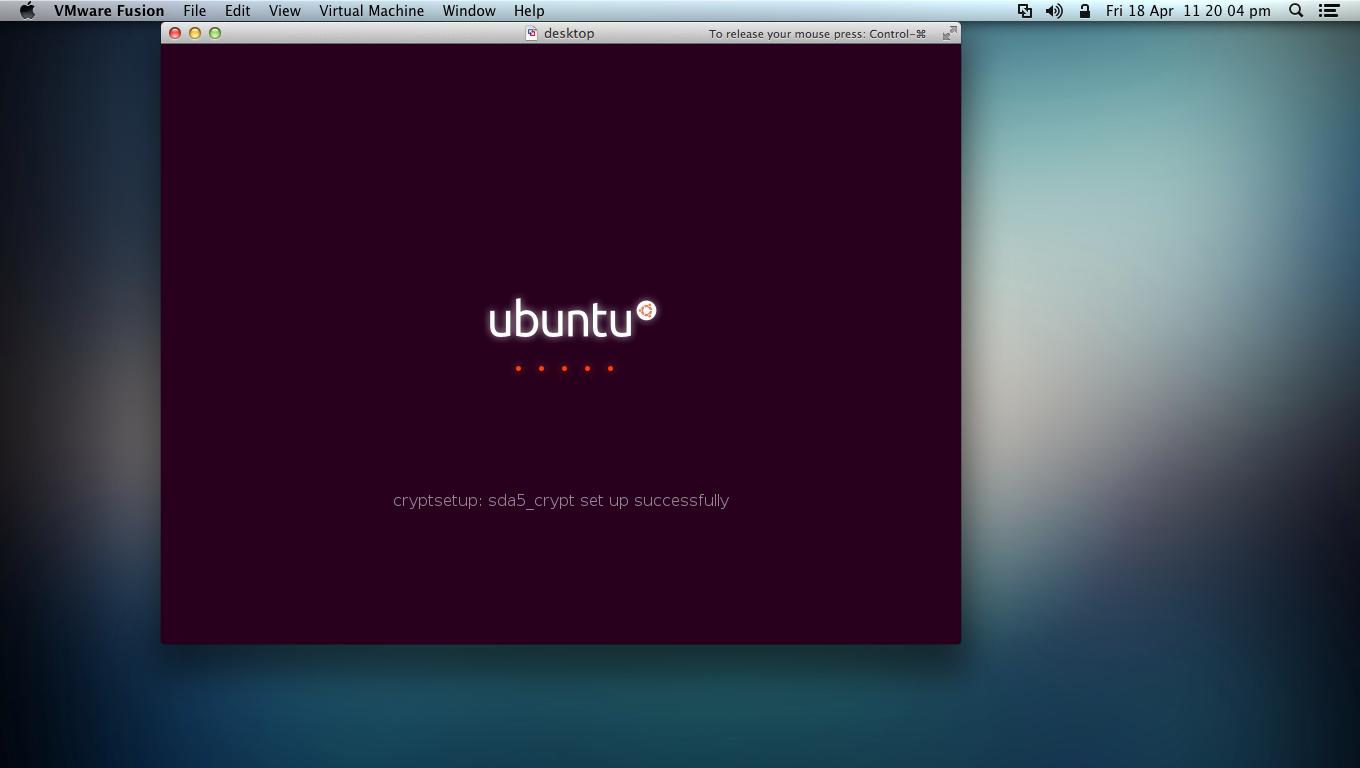The image size is (1360, 768).
Task: Click the cryptsetup status message in VM
Action: (561, 500)
